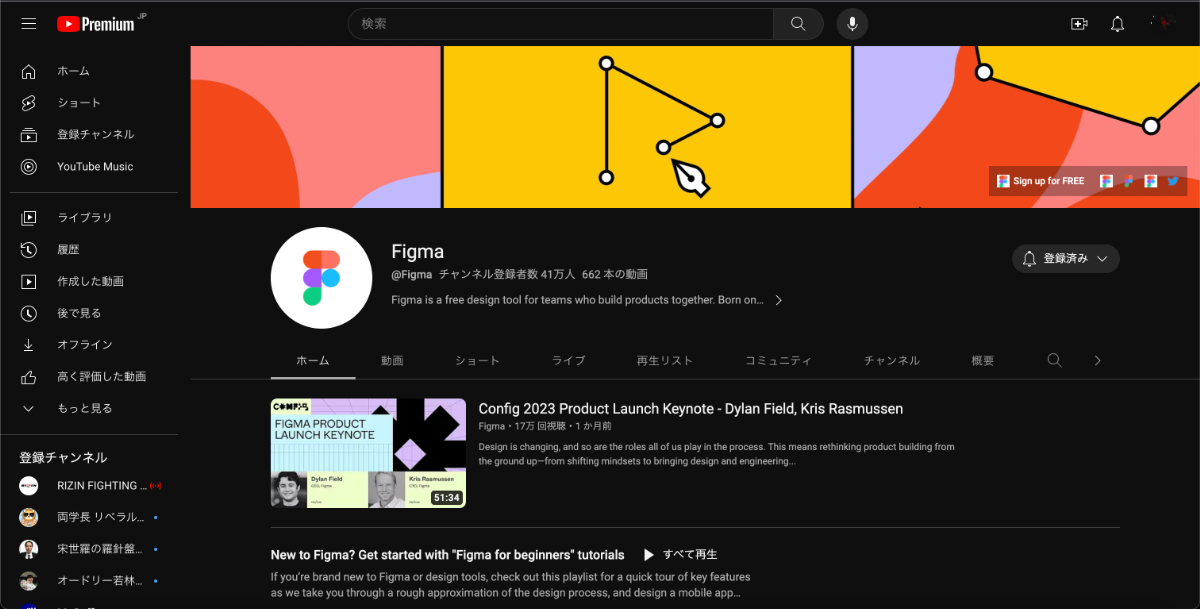The image size is (1200, 609).
Task: Switch to the コミュニティ tab
Action: 778,360
